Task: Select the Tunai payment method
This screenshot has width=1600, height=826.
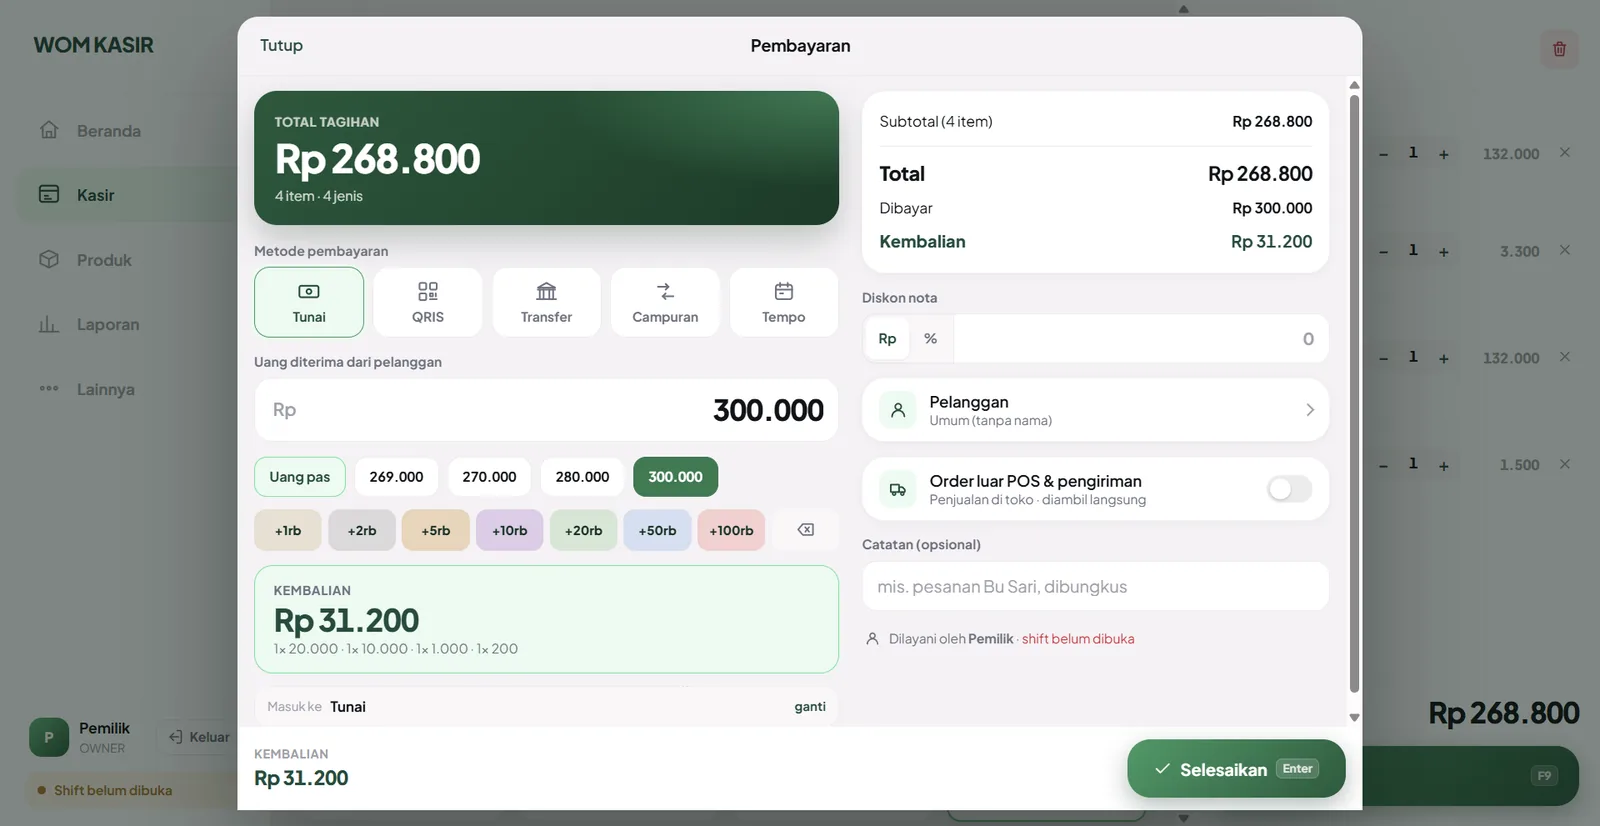Action: tap(309, 302)
